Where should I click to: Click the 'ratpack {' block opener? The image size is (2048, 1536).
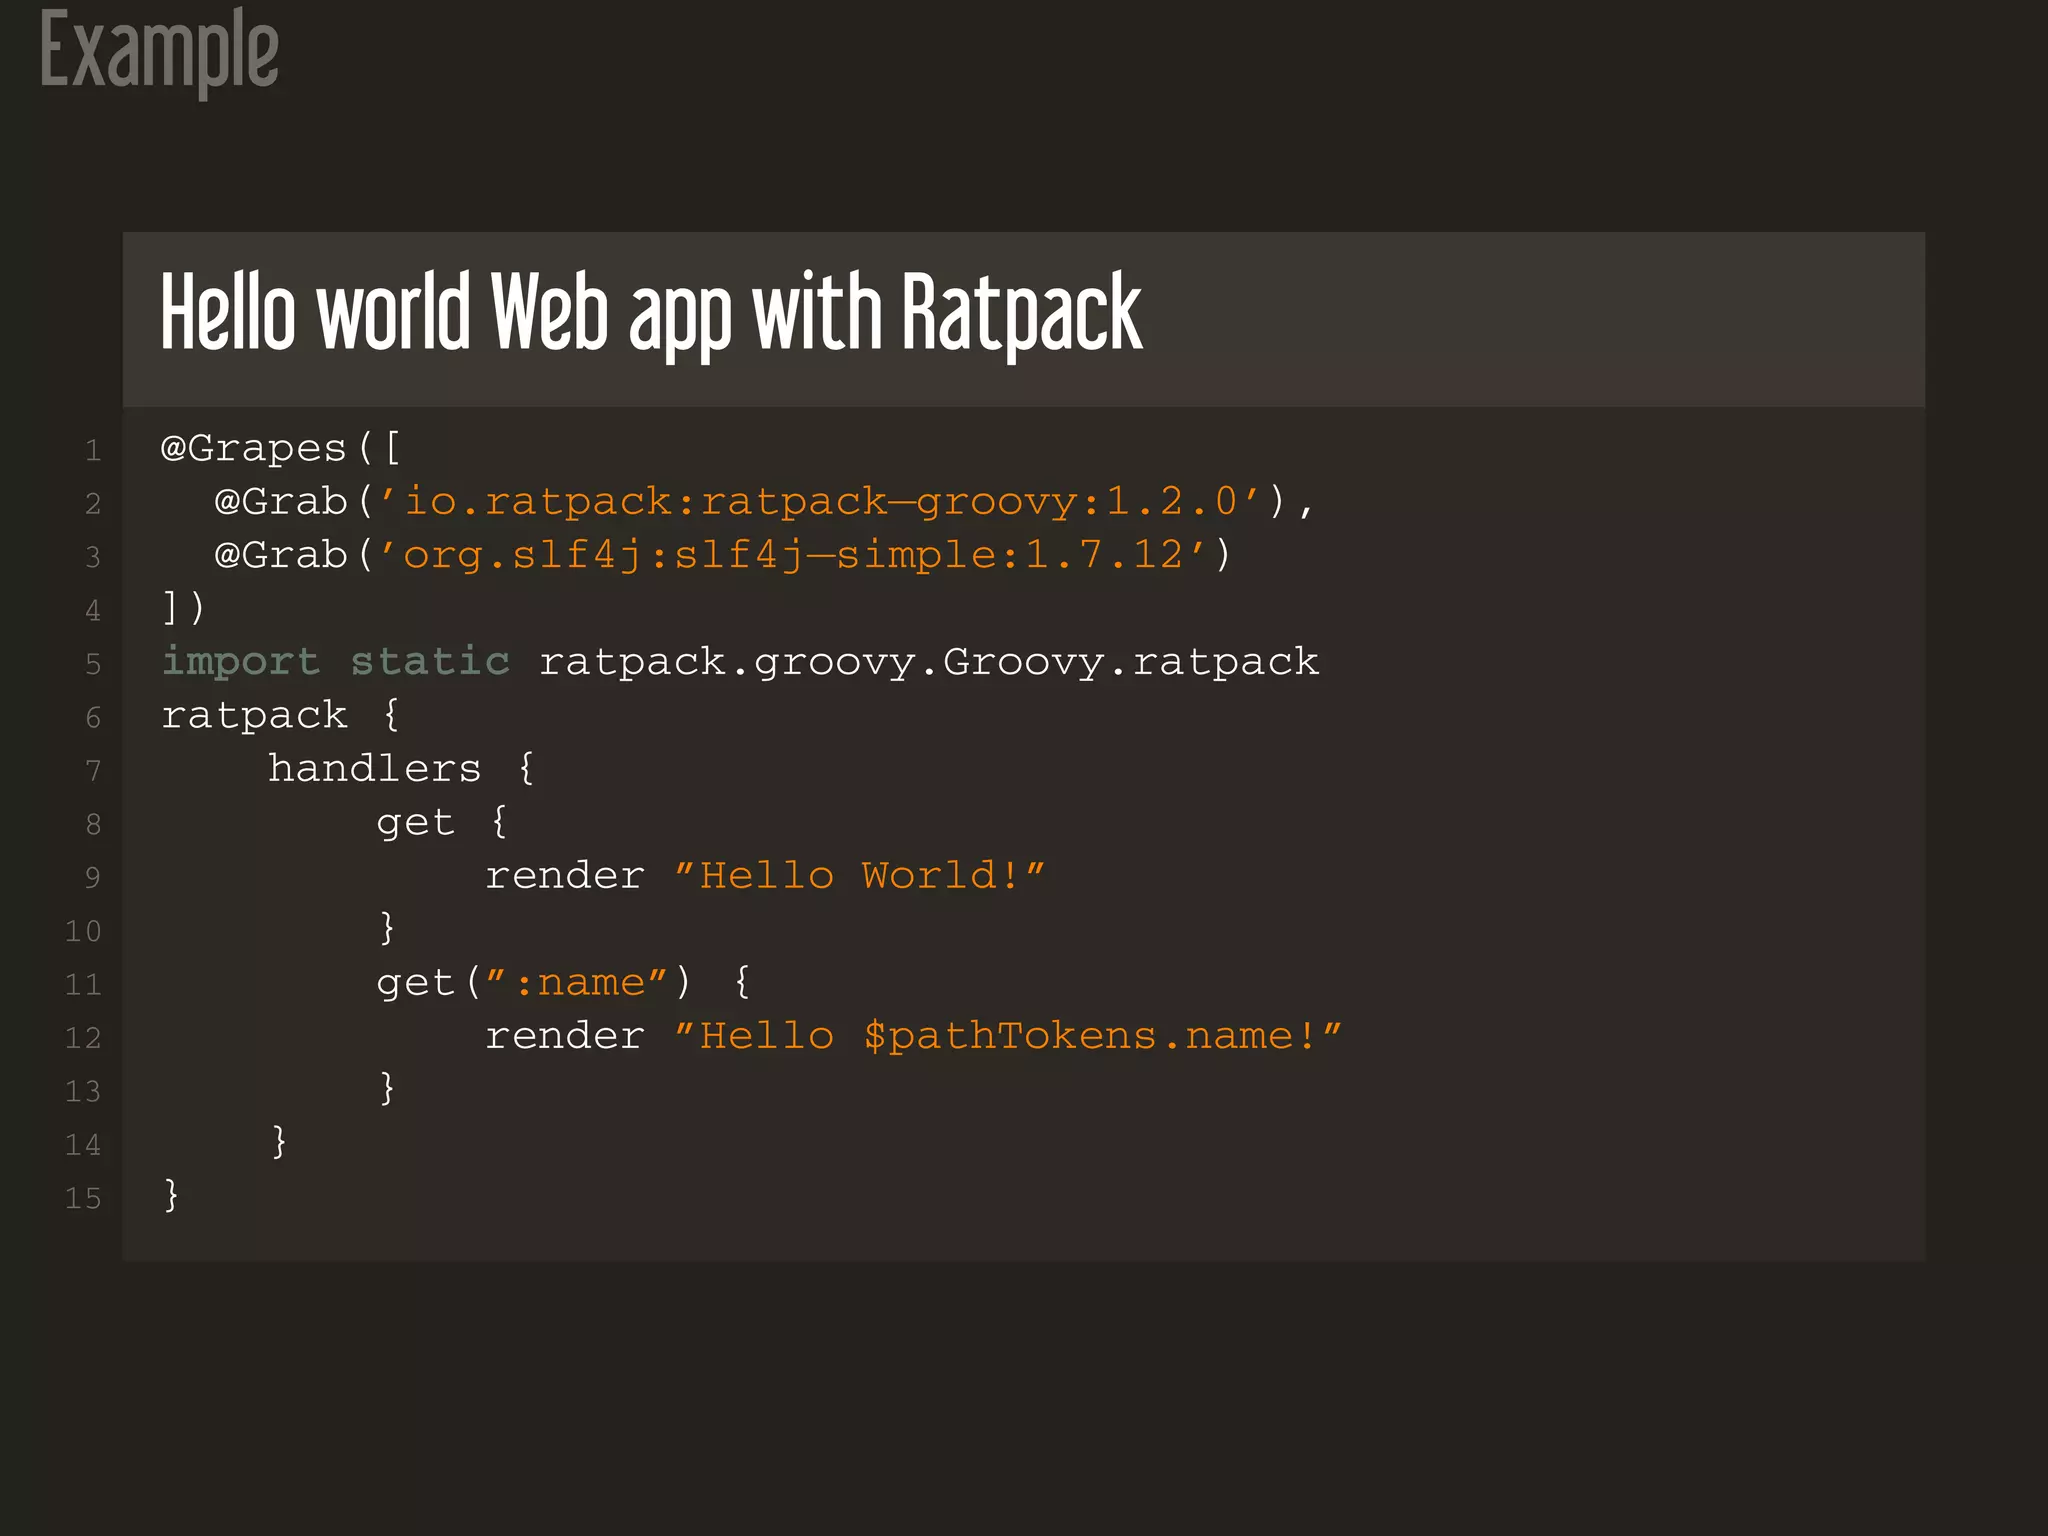coord(281,715)
